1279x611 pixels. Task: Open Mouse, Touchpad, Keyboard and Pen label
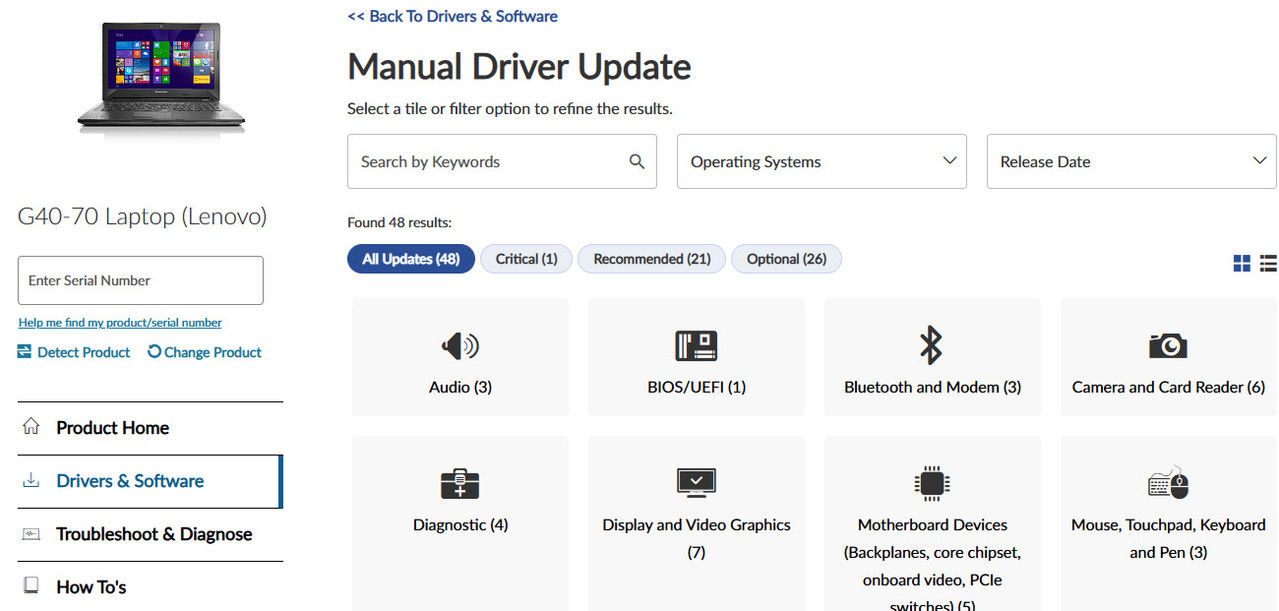1168,538
